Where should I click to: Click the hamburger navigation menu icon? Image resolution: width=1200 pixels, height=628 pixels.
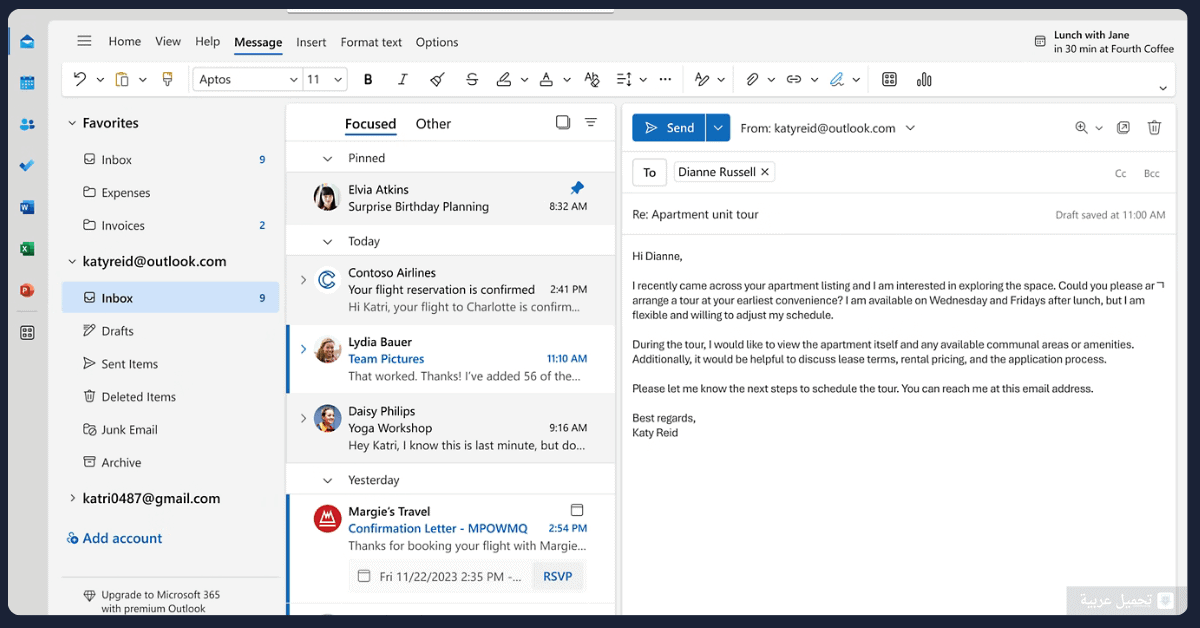(84, 41)
